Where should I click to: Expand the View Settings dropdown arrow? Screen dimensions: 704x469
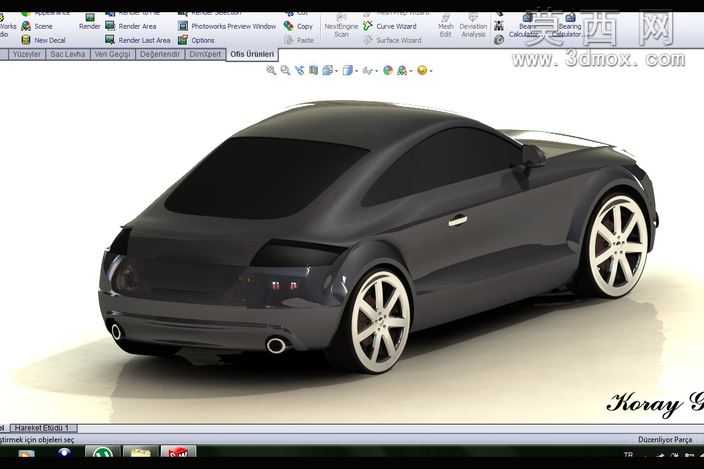430,71
